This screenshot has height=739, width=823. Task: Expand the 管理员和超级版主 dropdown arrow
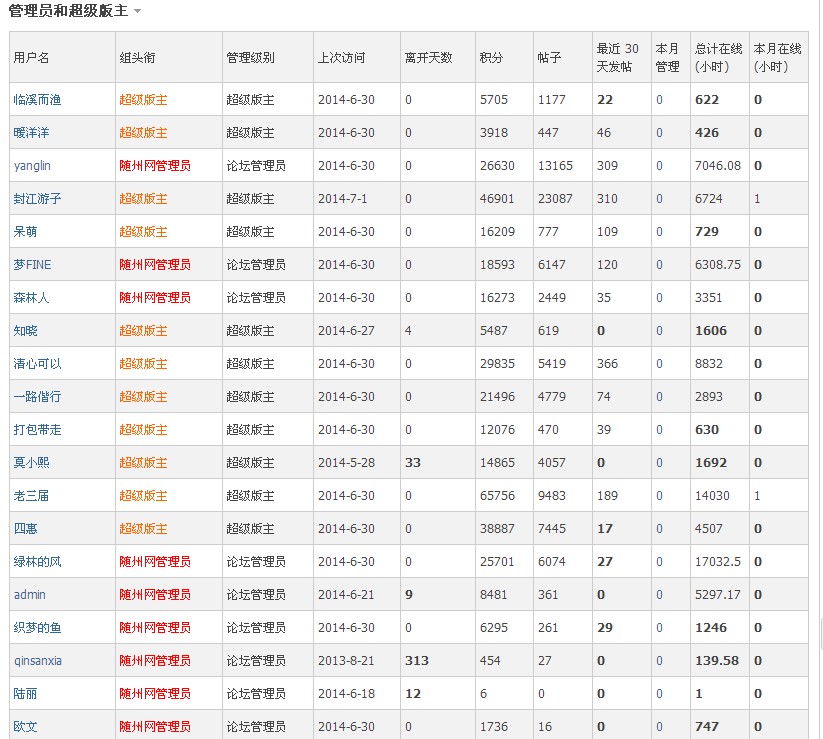click(x=138, y=11)
